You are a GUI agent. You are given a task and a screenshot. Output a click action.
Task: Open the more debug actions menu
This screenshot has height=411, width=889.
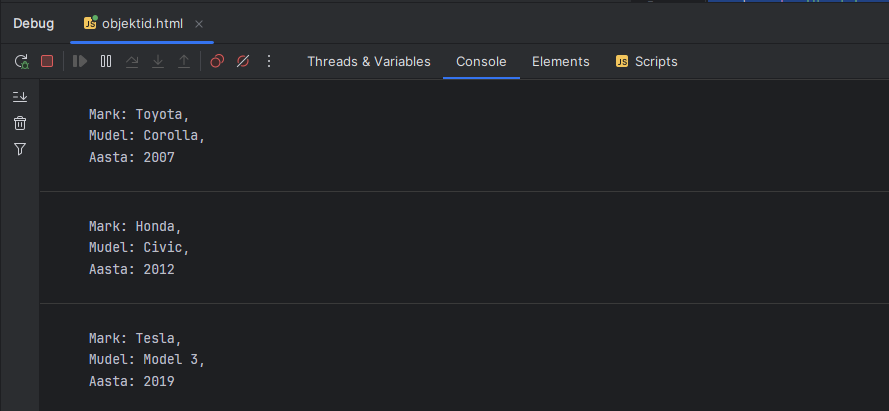click(x=268, y=62)
